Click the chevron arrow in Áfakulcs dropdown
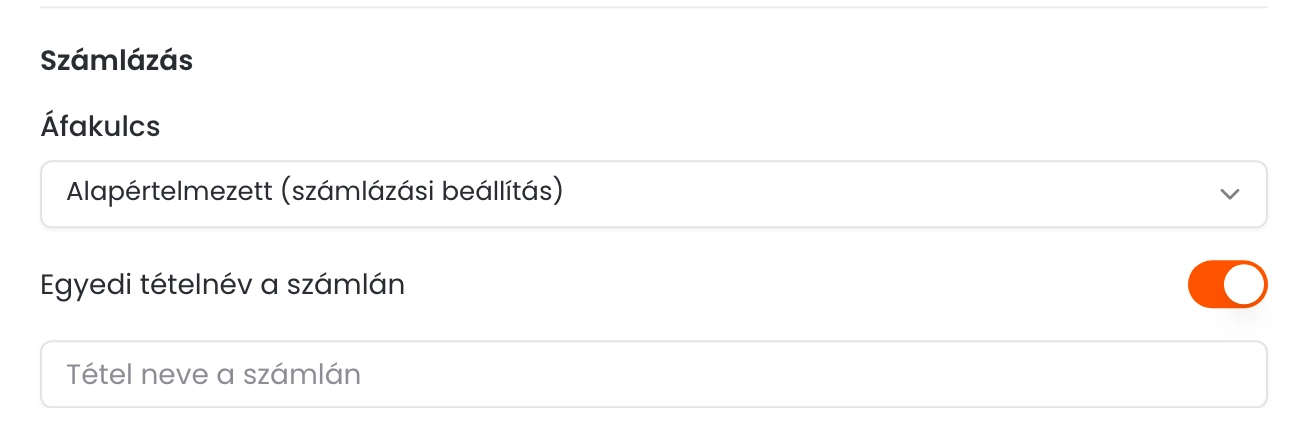Viewport: 1308px width, 448px height. pyautogui.click(x=1230, y=194)
